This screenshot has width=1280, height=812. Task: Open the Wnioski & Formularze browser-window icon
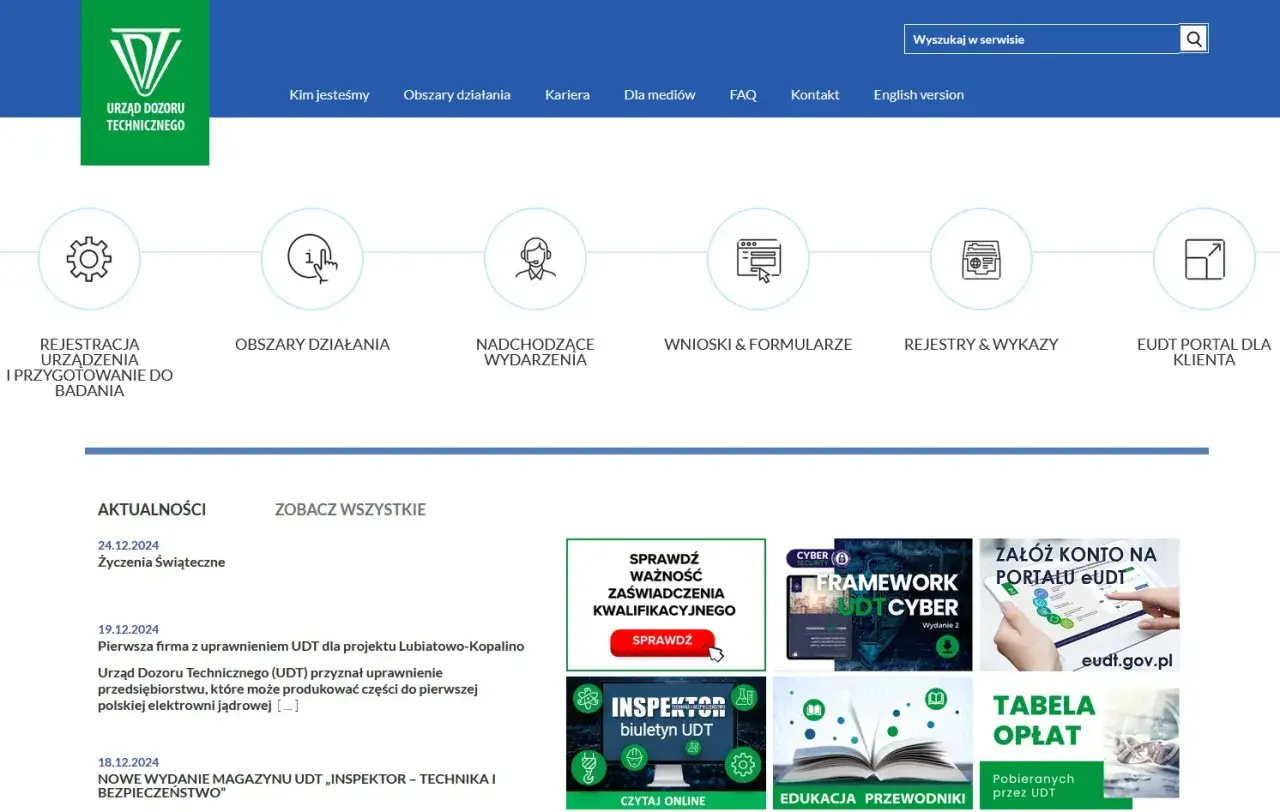(x=758, y=259)
